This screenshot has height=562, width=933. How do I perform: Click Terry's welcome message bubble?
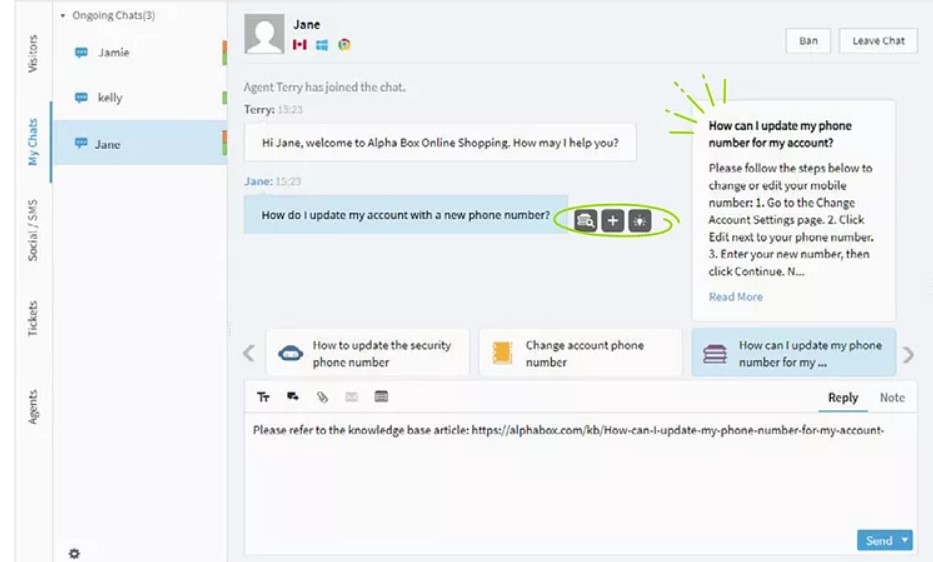[440, 143]
